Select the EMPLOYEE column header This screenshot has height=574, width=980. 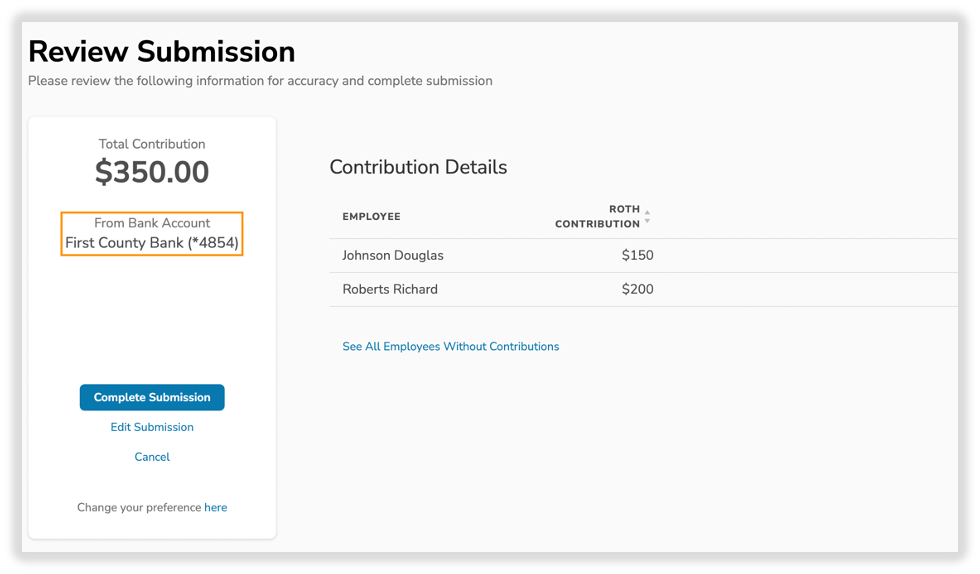(x=371, y=217)
